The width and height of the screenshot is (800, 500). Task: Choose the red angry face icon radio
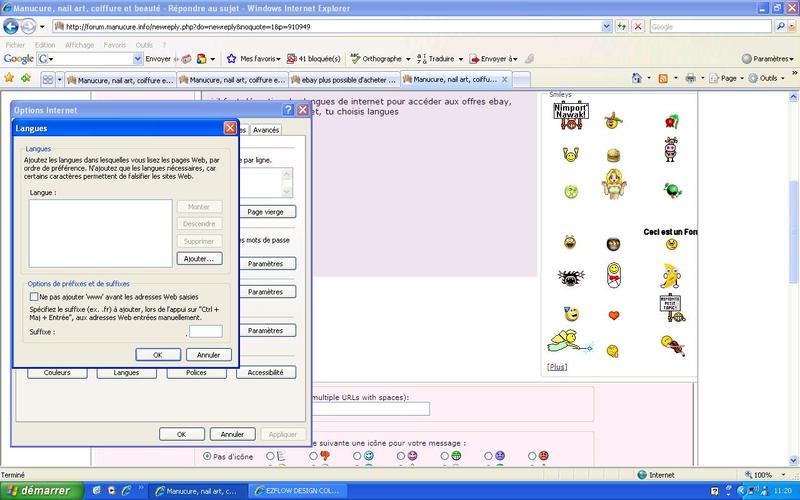pos(531,456)
